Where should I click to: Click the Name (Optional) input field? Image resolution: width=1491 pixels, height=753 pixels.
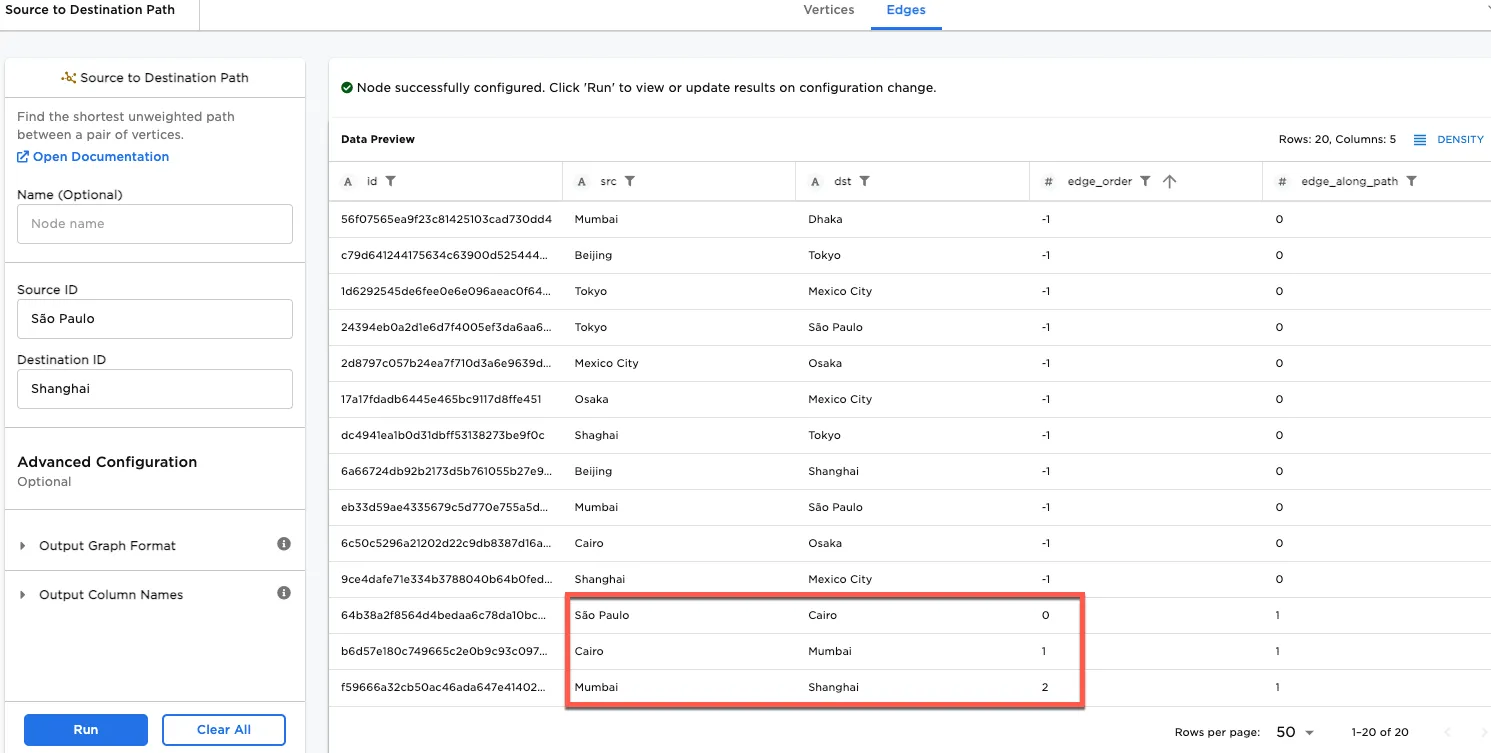[155, 224]
